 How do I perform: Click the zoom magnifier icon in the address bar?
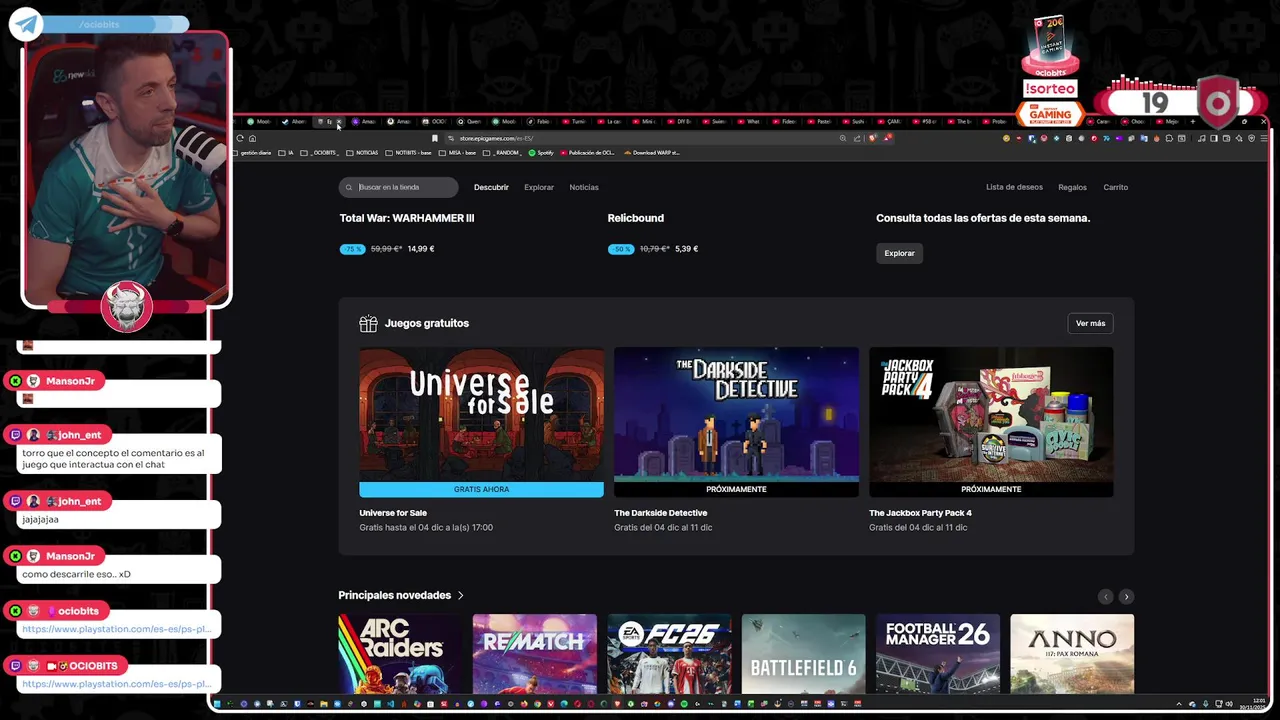pyautogui.click(x=843, y=138)
